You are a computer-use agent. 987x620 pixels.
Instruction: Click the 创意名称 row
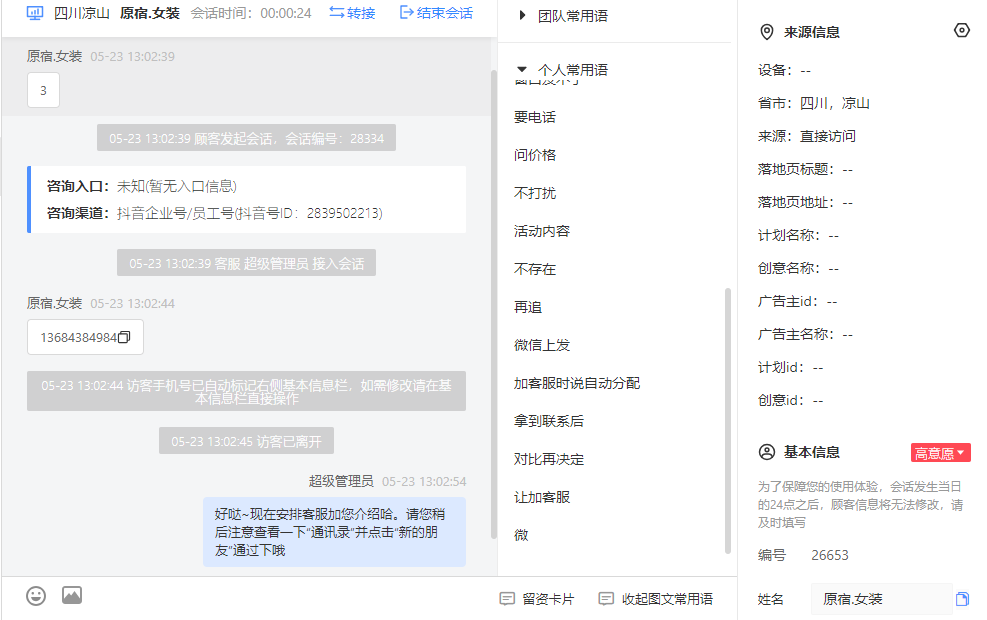click(798, 268)
